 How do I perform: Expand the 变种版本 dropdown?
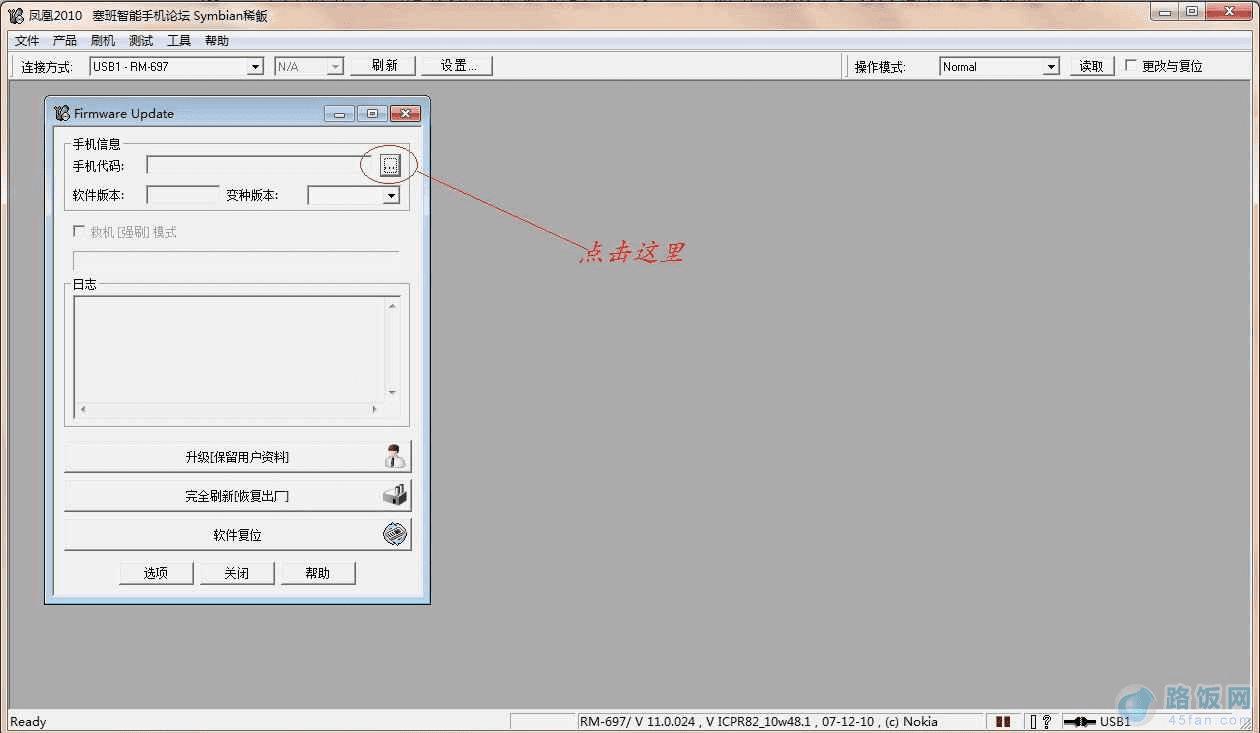click(x=391, y=196)
